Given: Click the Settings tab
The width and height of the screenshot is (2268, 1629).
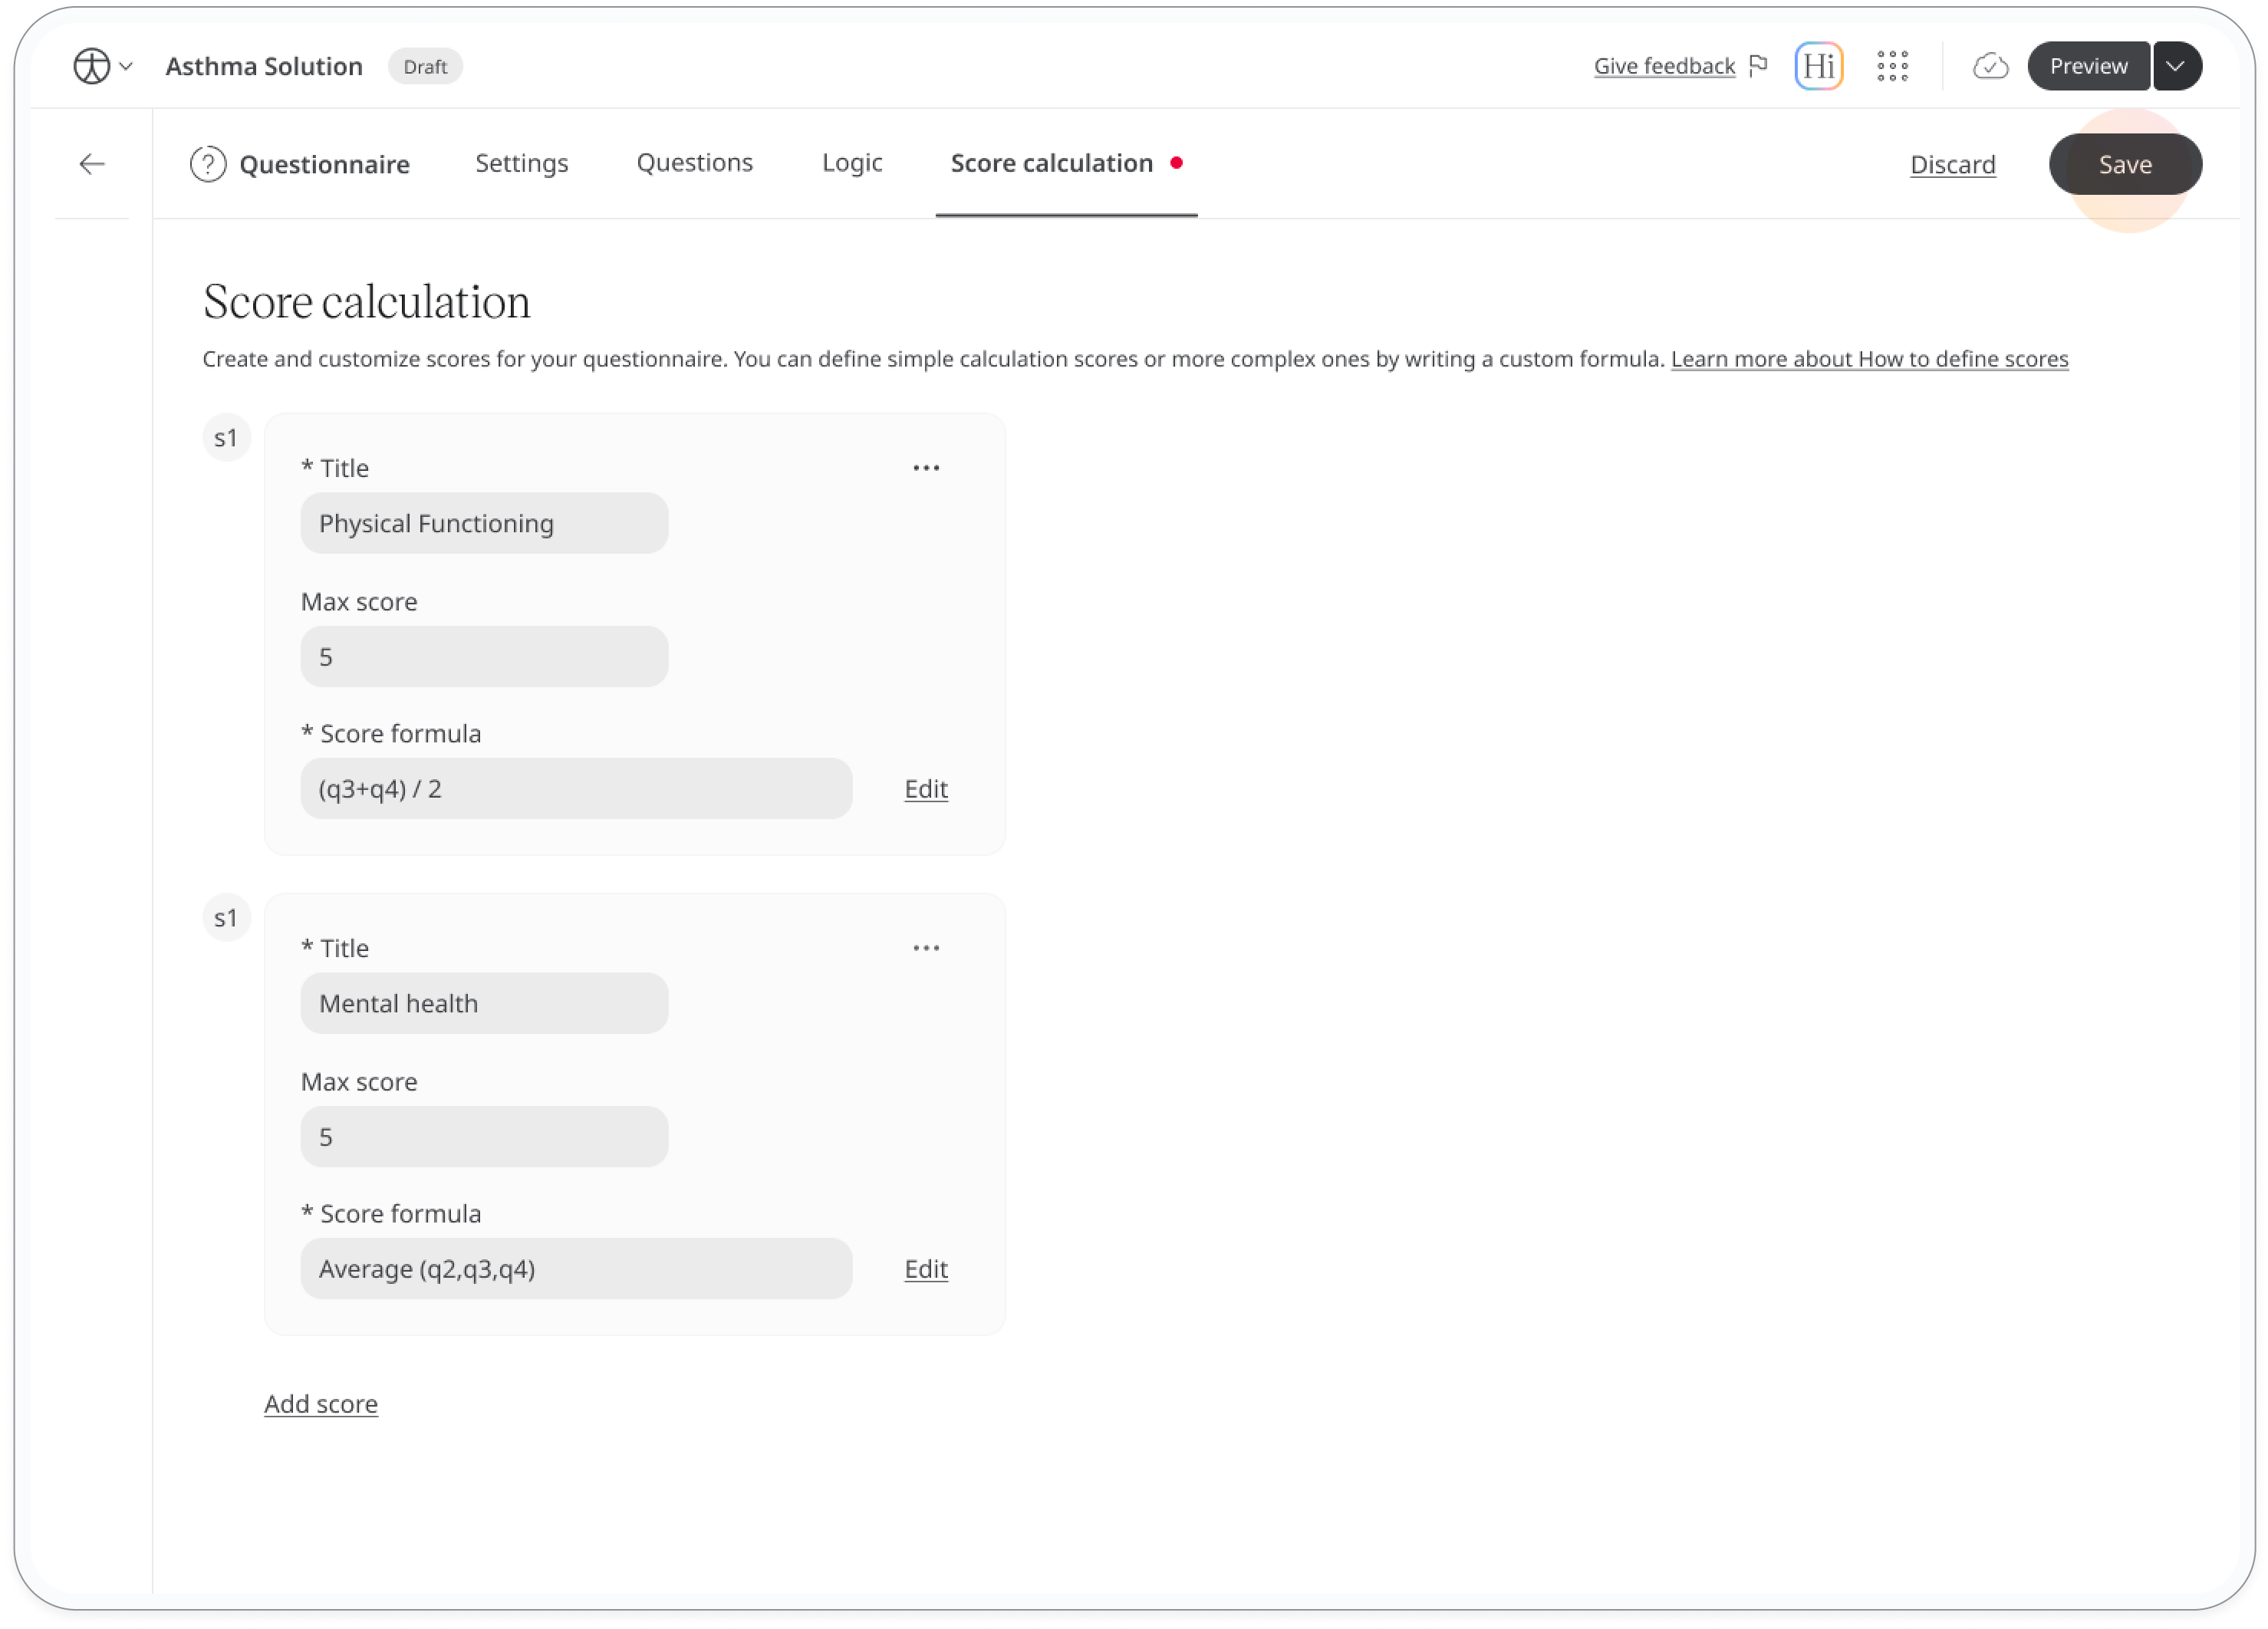Looking at the screenshot, I should point(522,162).
